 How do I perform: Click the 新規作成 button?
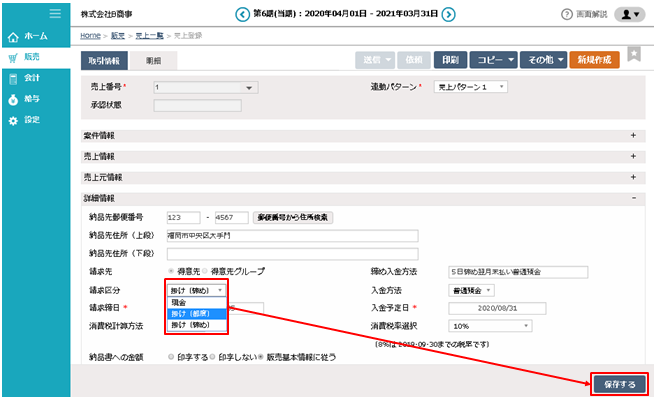click(594, 60)
